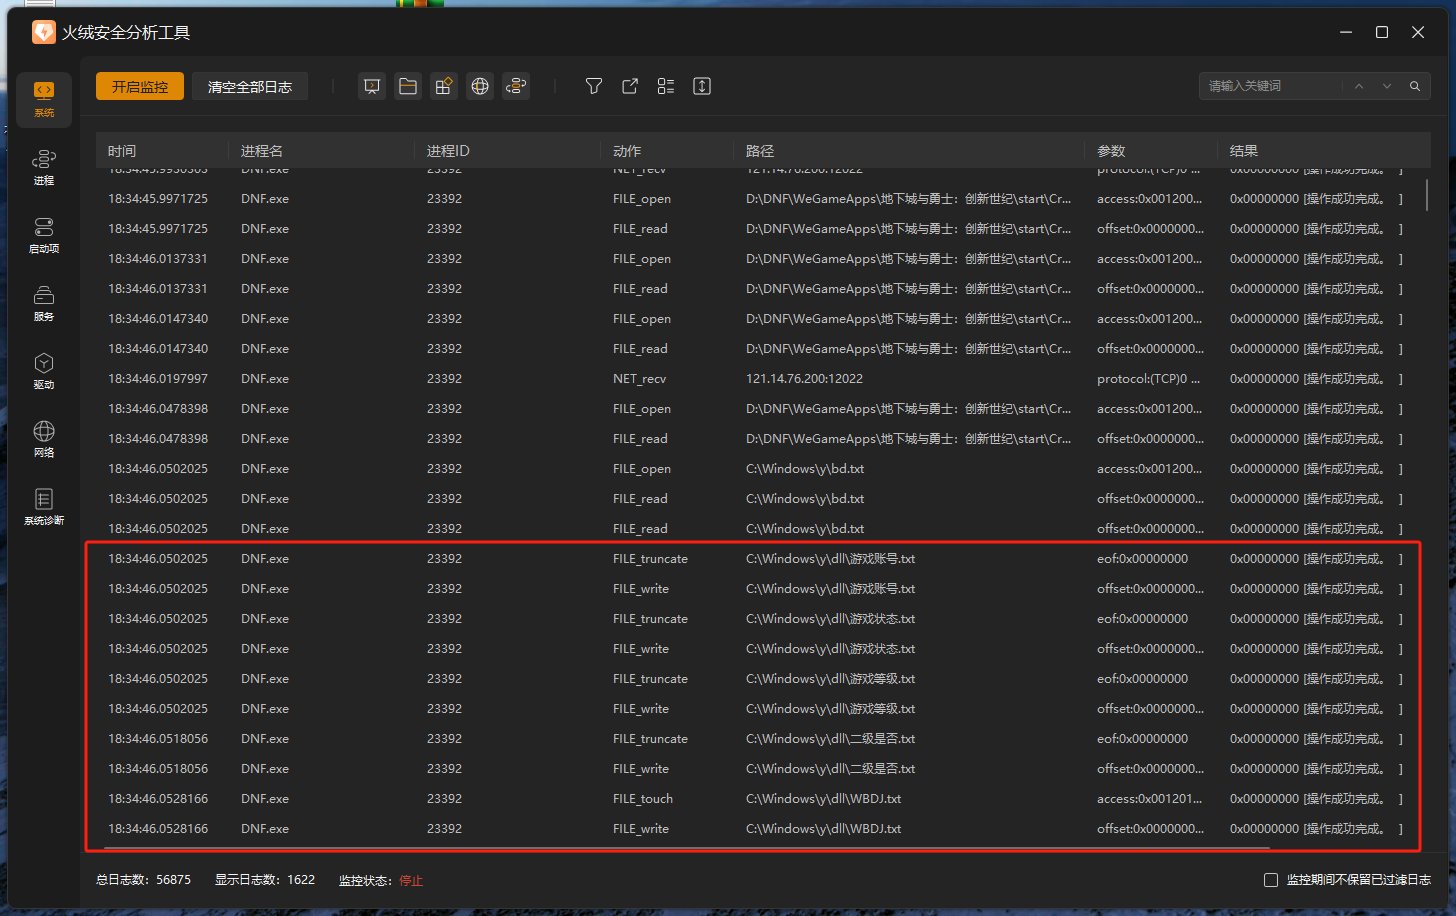Image resolution: width=1456 pixels, height=916 pixels.
Task: Click access:0x001201 parameter in FILE_touch row
Action: point(1150,799)
